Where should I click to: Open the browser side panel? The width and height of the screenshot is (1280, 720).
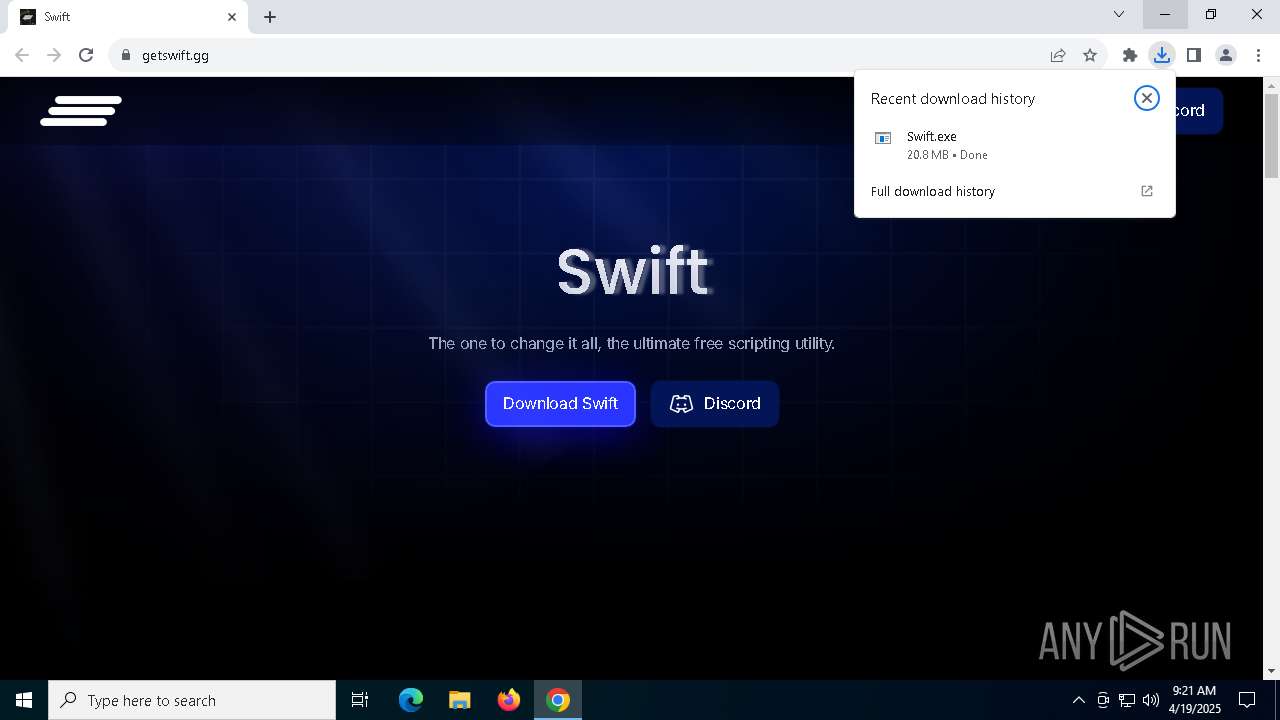[1194, 55]
